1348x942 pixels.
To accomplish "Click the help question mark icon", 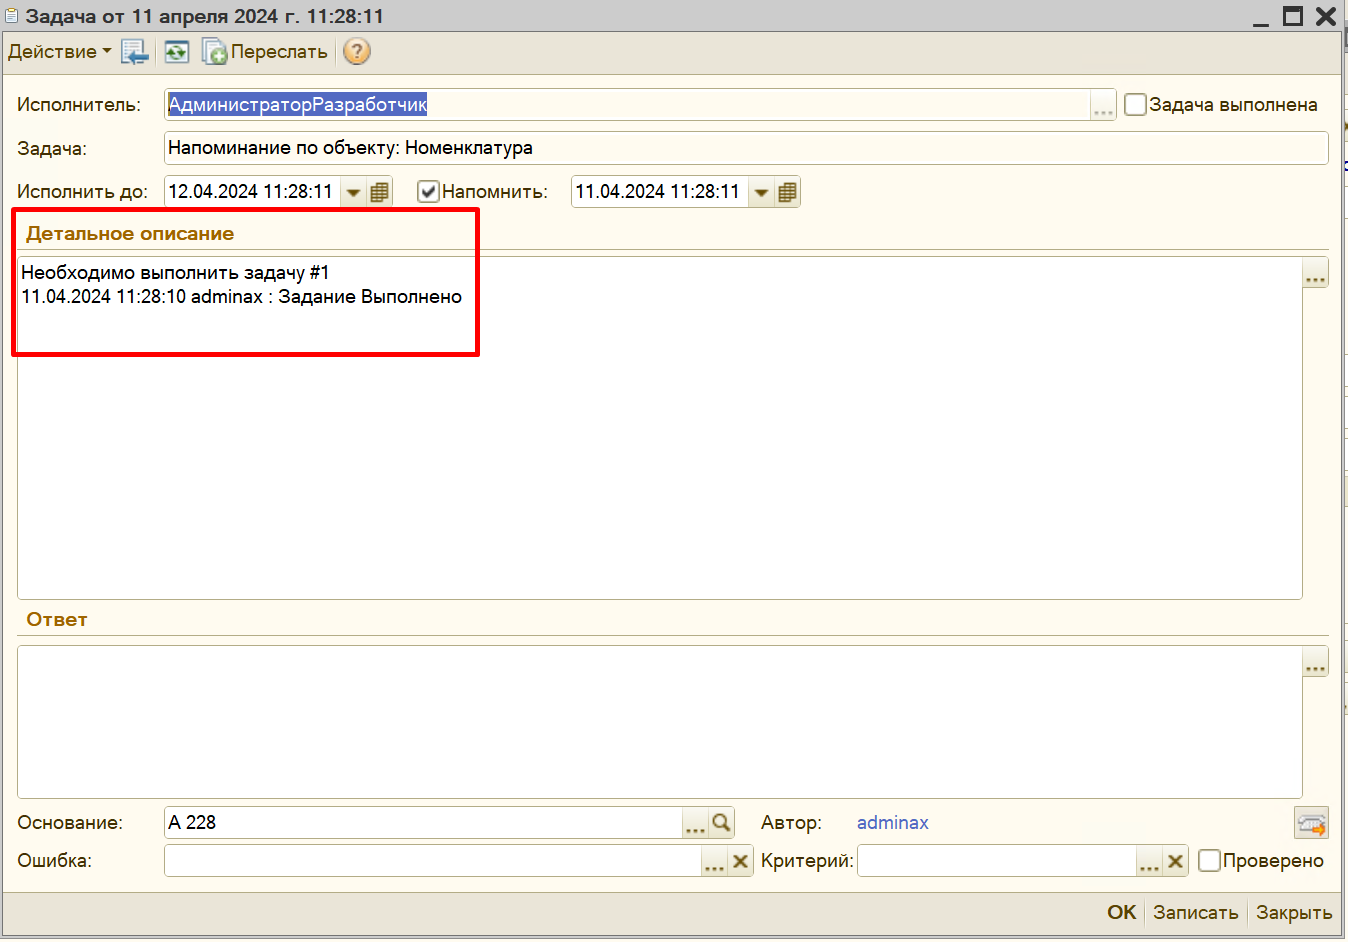I will pyautogui.click(x=357, y=51).
